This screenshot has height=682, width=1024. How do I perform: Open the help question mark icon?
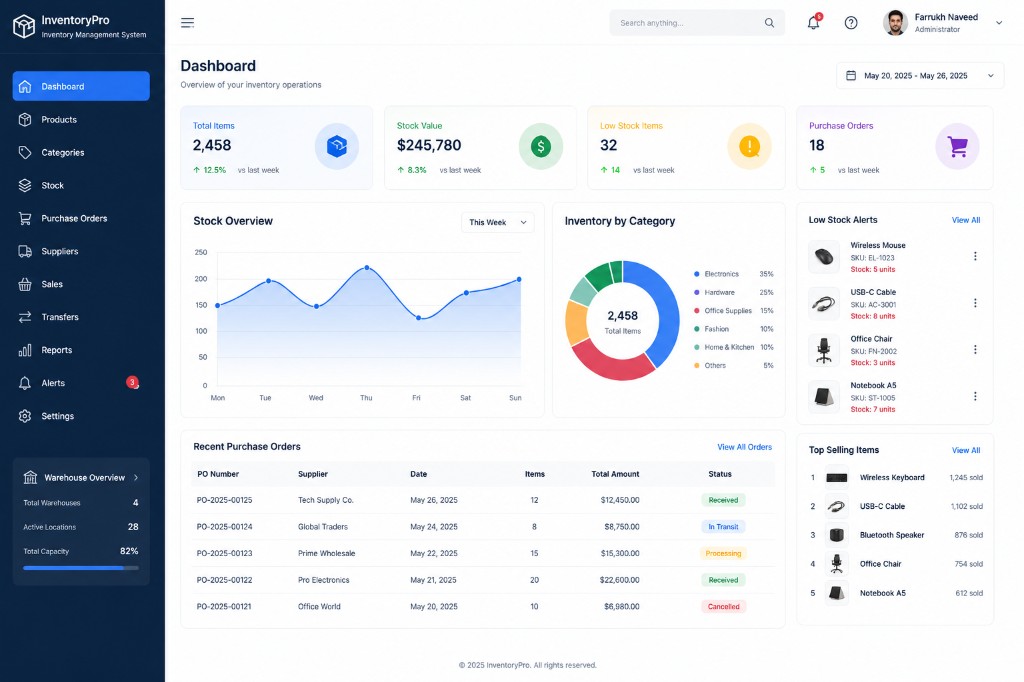[x=851, y=23]
